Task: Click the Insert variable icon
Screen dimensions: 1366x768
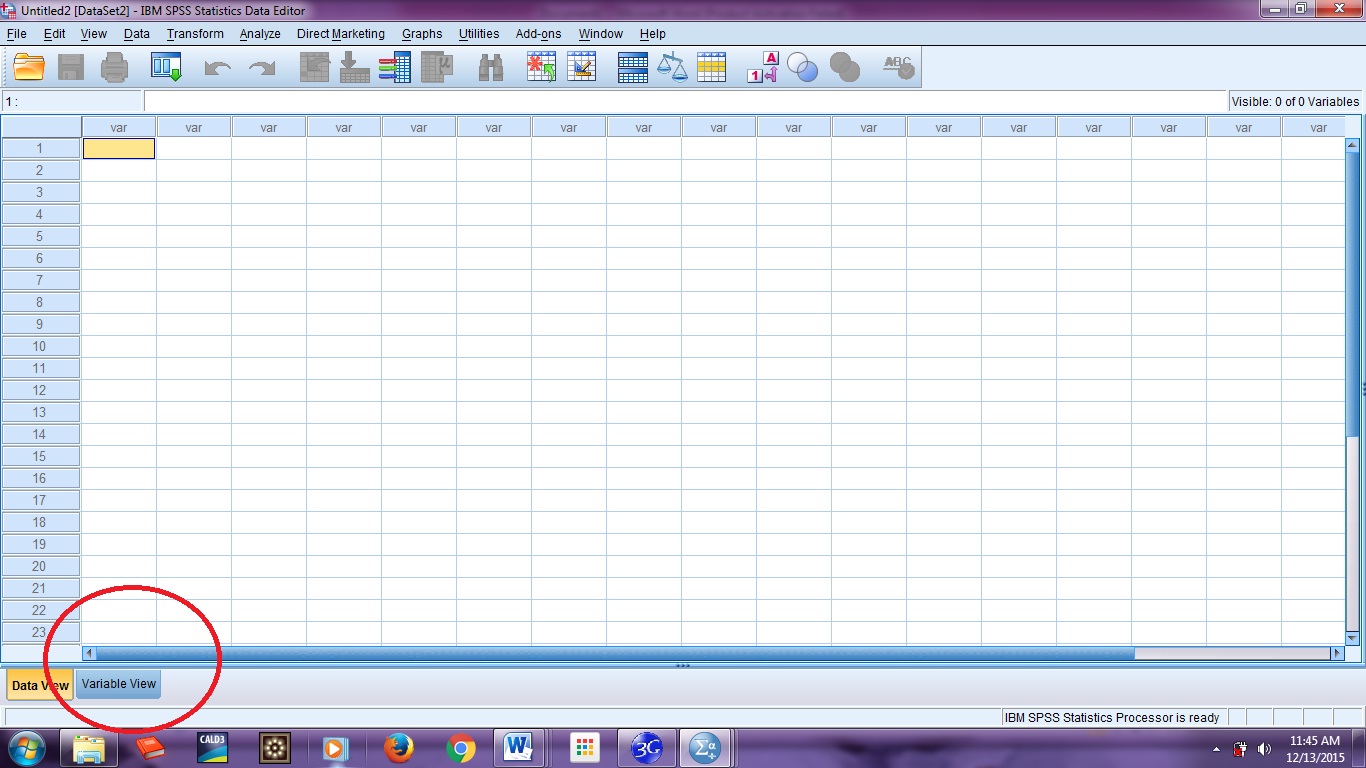Action: pyautogui.click(x=582, y=67)
